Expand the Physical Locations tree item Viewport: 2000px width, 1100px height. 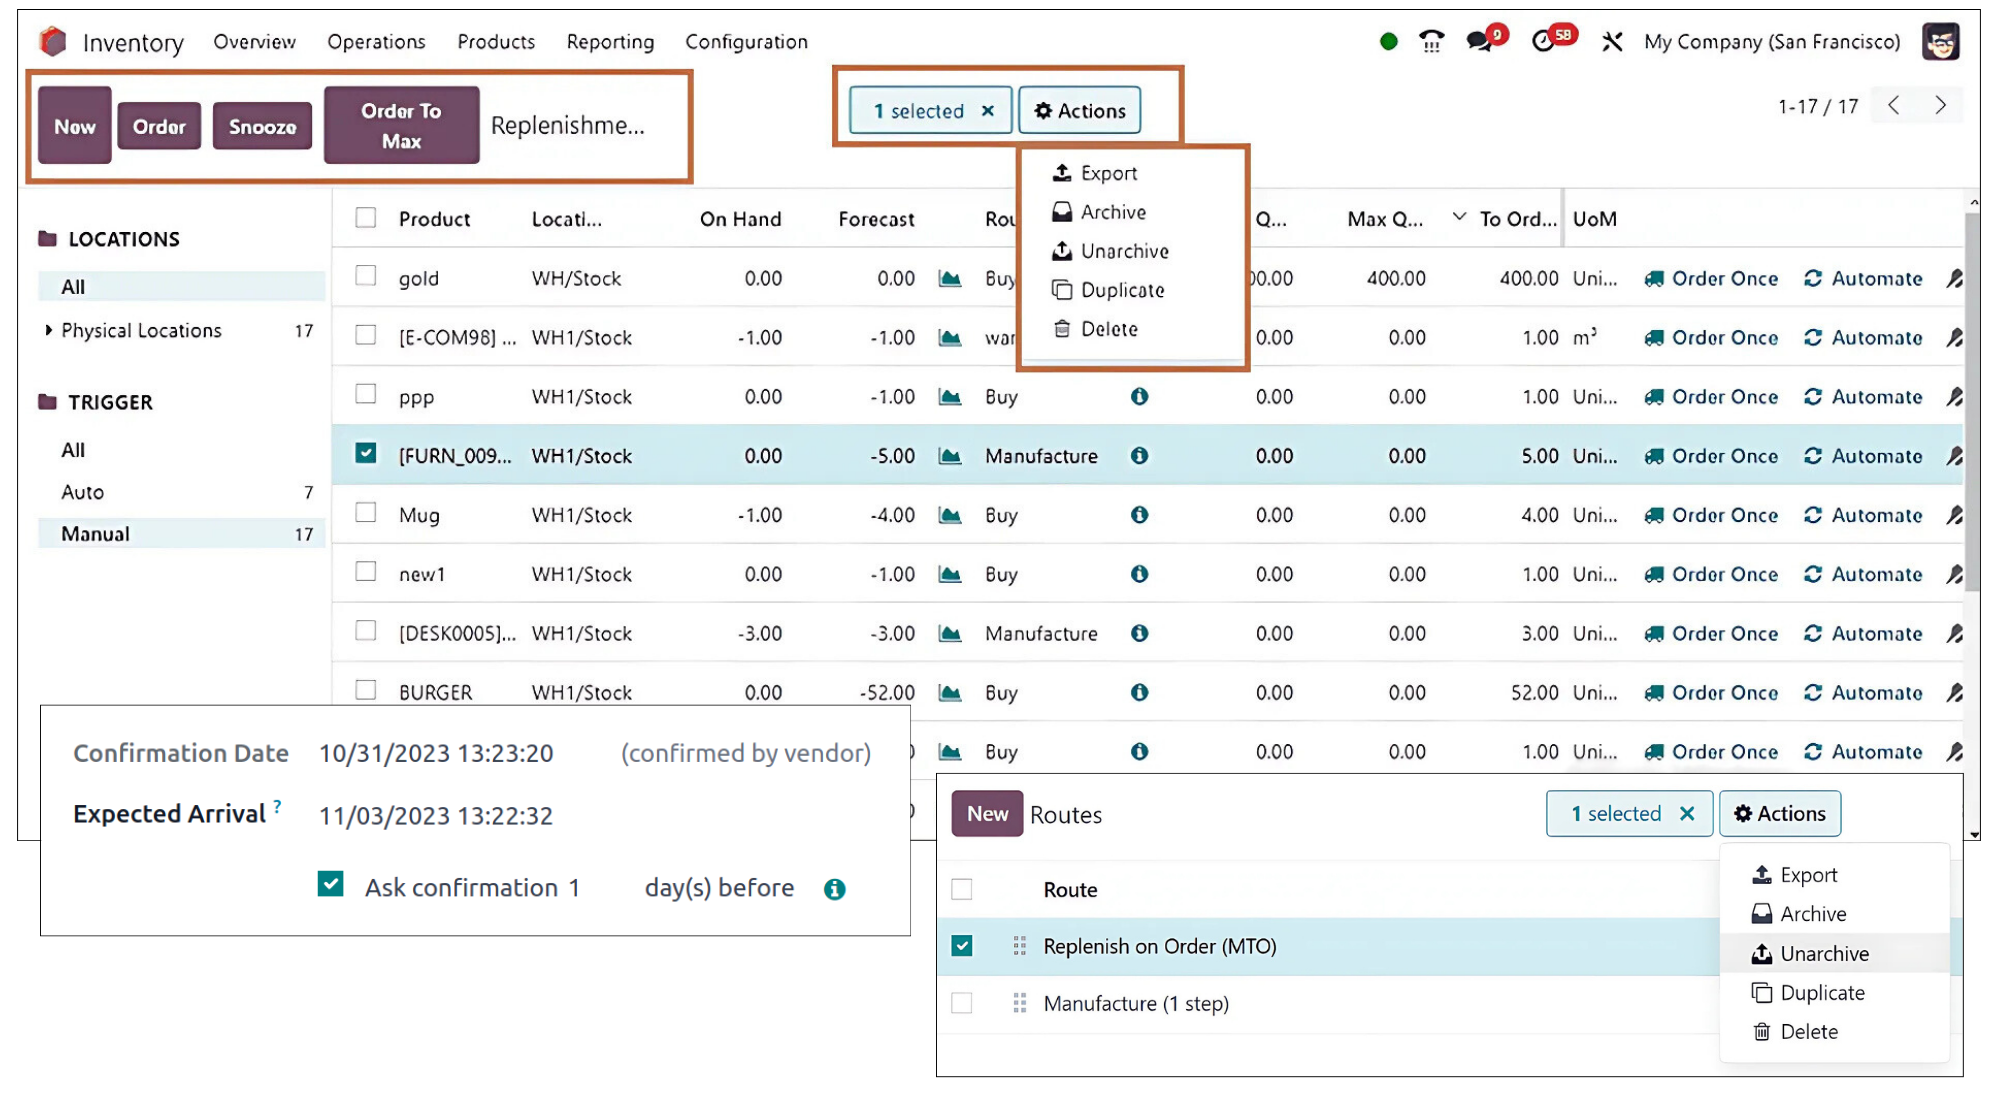coord(48,330)
